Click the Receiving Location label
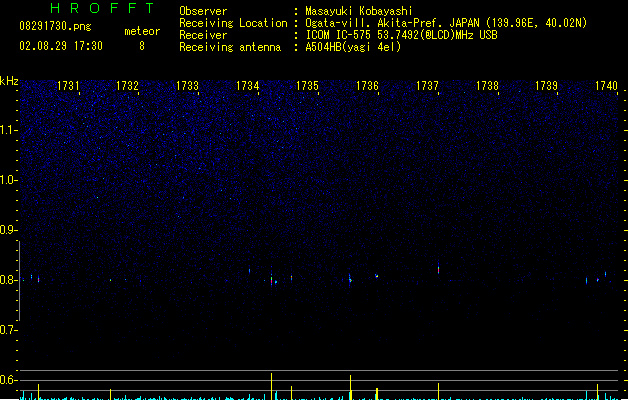The width and height of the screenshot is (629, 400). 233,23
